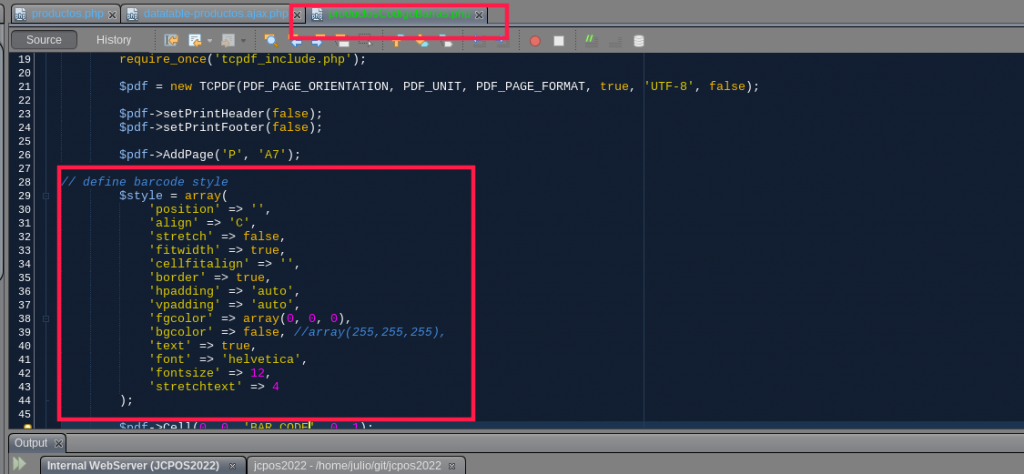Screen dimensions: 1024x474
Task: Close the Output panel tab
Action: pyautogui.click(x=58, y=443)
